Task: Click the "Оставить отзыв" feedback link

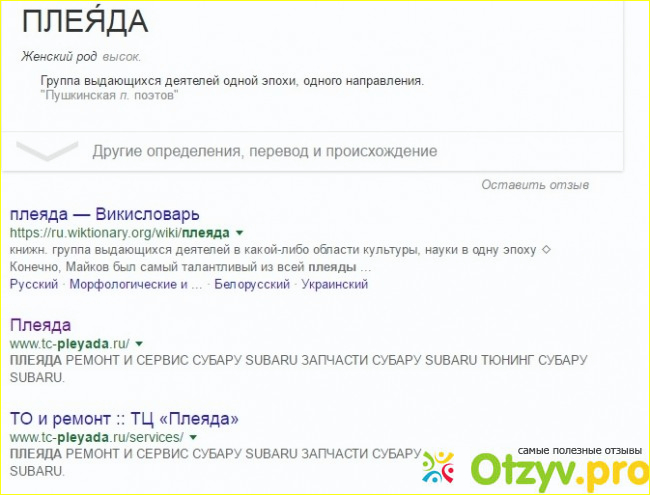Action: 535,185
